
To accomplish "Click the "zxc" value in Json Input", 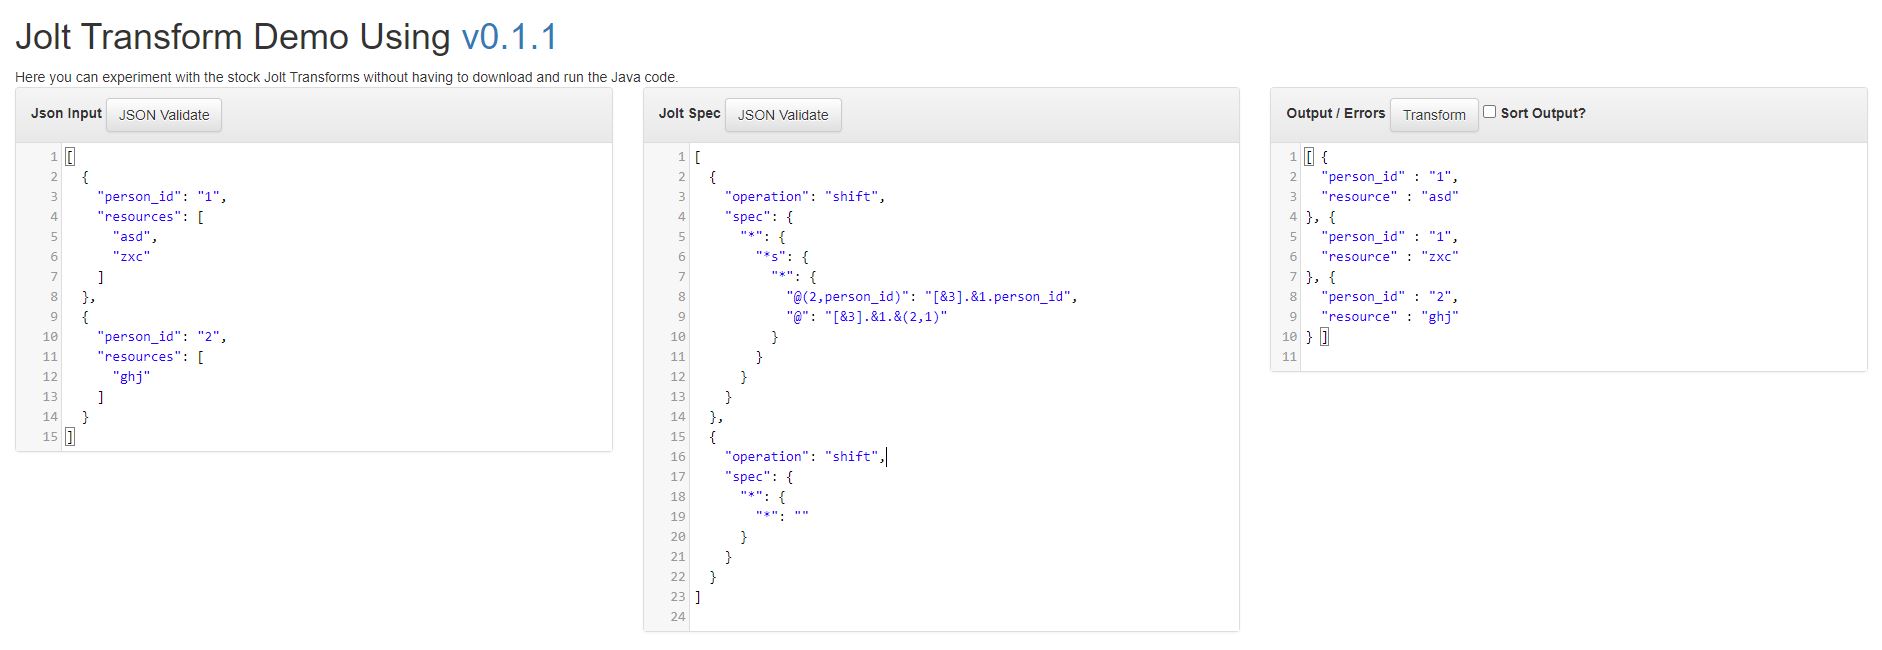I will pos(131,257).
